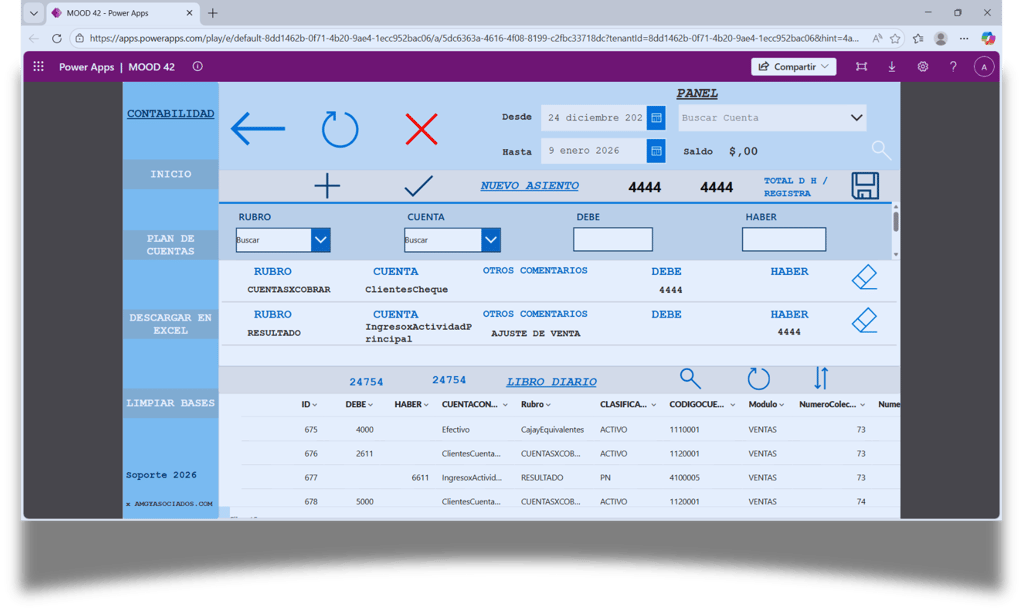Open the RUBRO Buscar dropdown
Image resolution: width=1024 pixels, height=613 pixels.
click(x=321, y=240)
